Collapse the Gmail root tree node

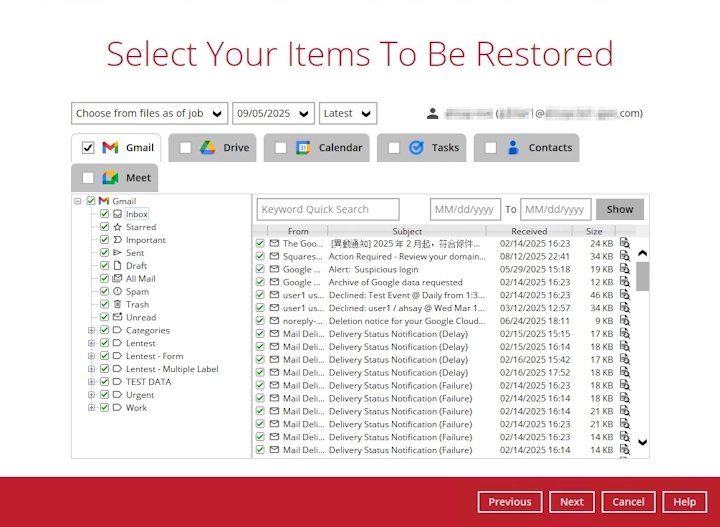point(78,201)
